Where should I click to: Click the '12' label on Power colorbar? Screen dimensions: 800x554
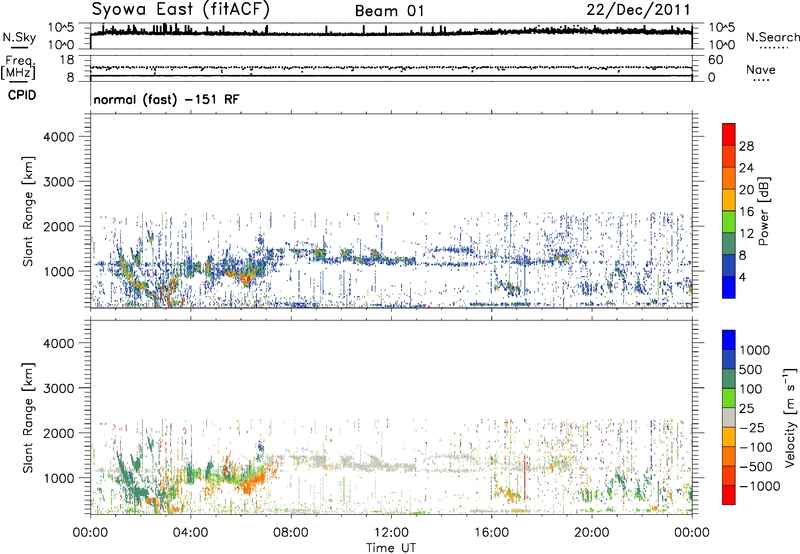pyautogui.click(x=746, y=234)
